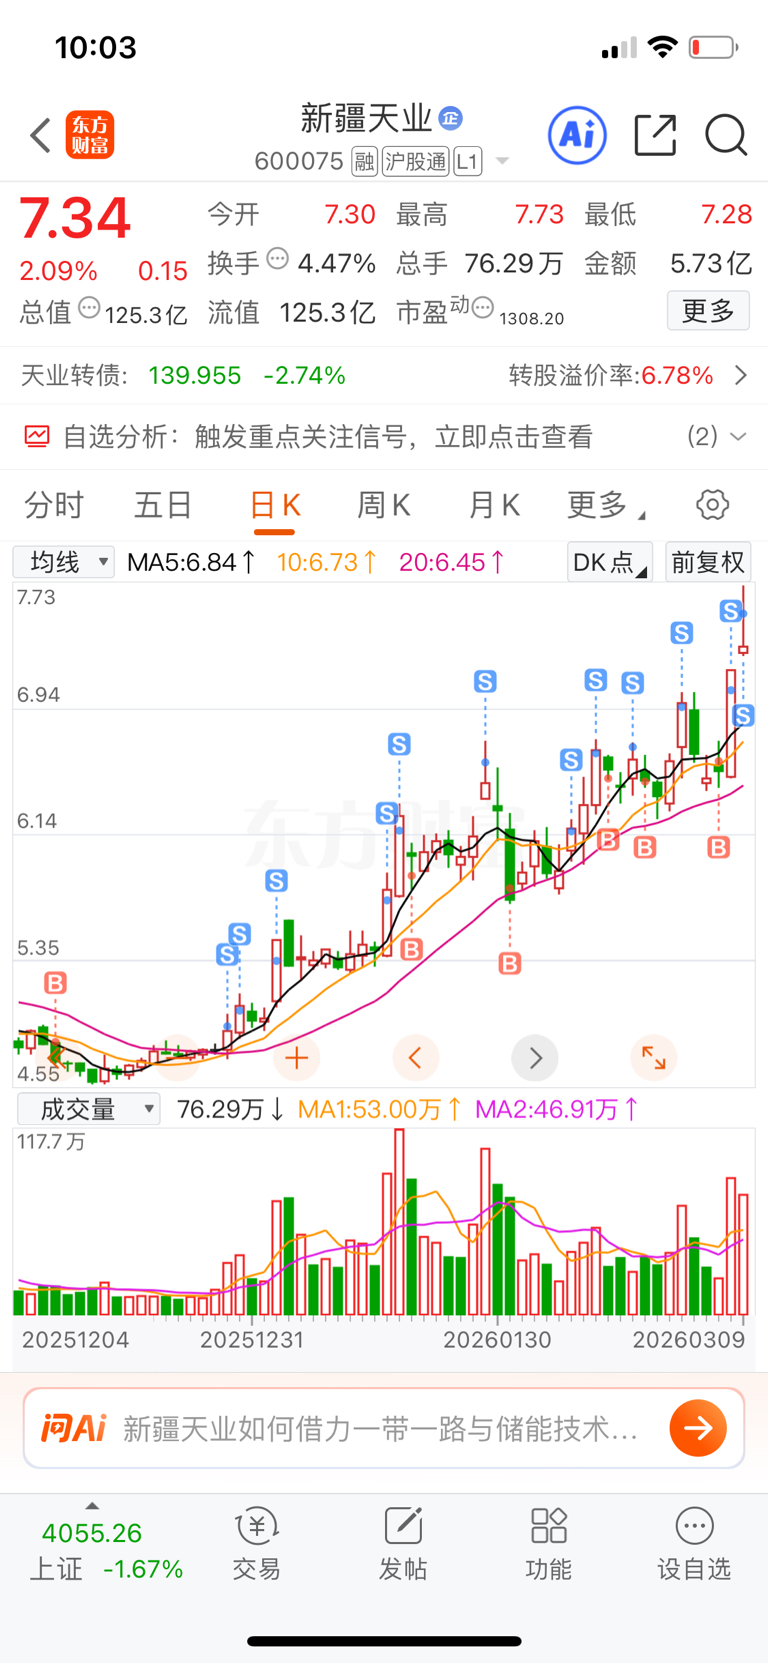Expand the dropdown arrow beside L1
The image size is (768, 1663).
(x=502, y=161)
